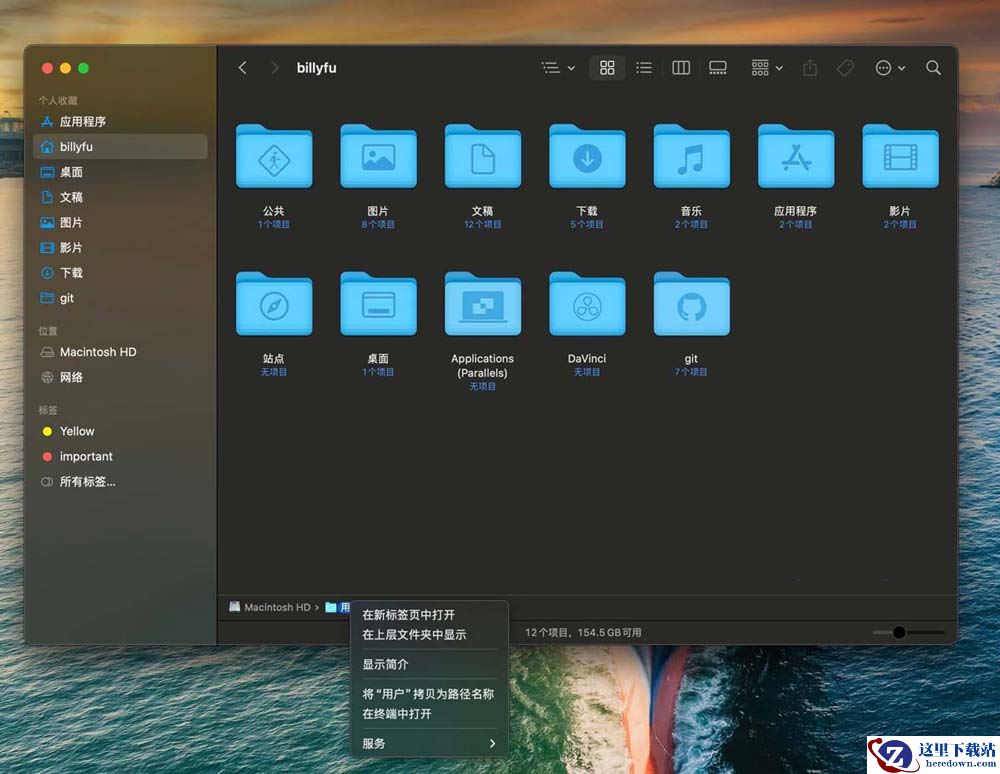1000x774 pixels.
Task: Open the more actions ellipsis dropdown
Action: point(889,68)
